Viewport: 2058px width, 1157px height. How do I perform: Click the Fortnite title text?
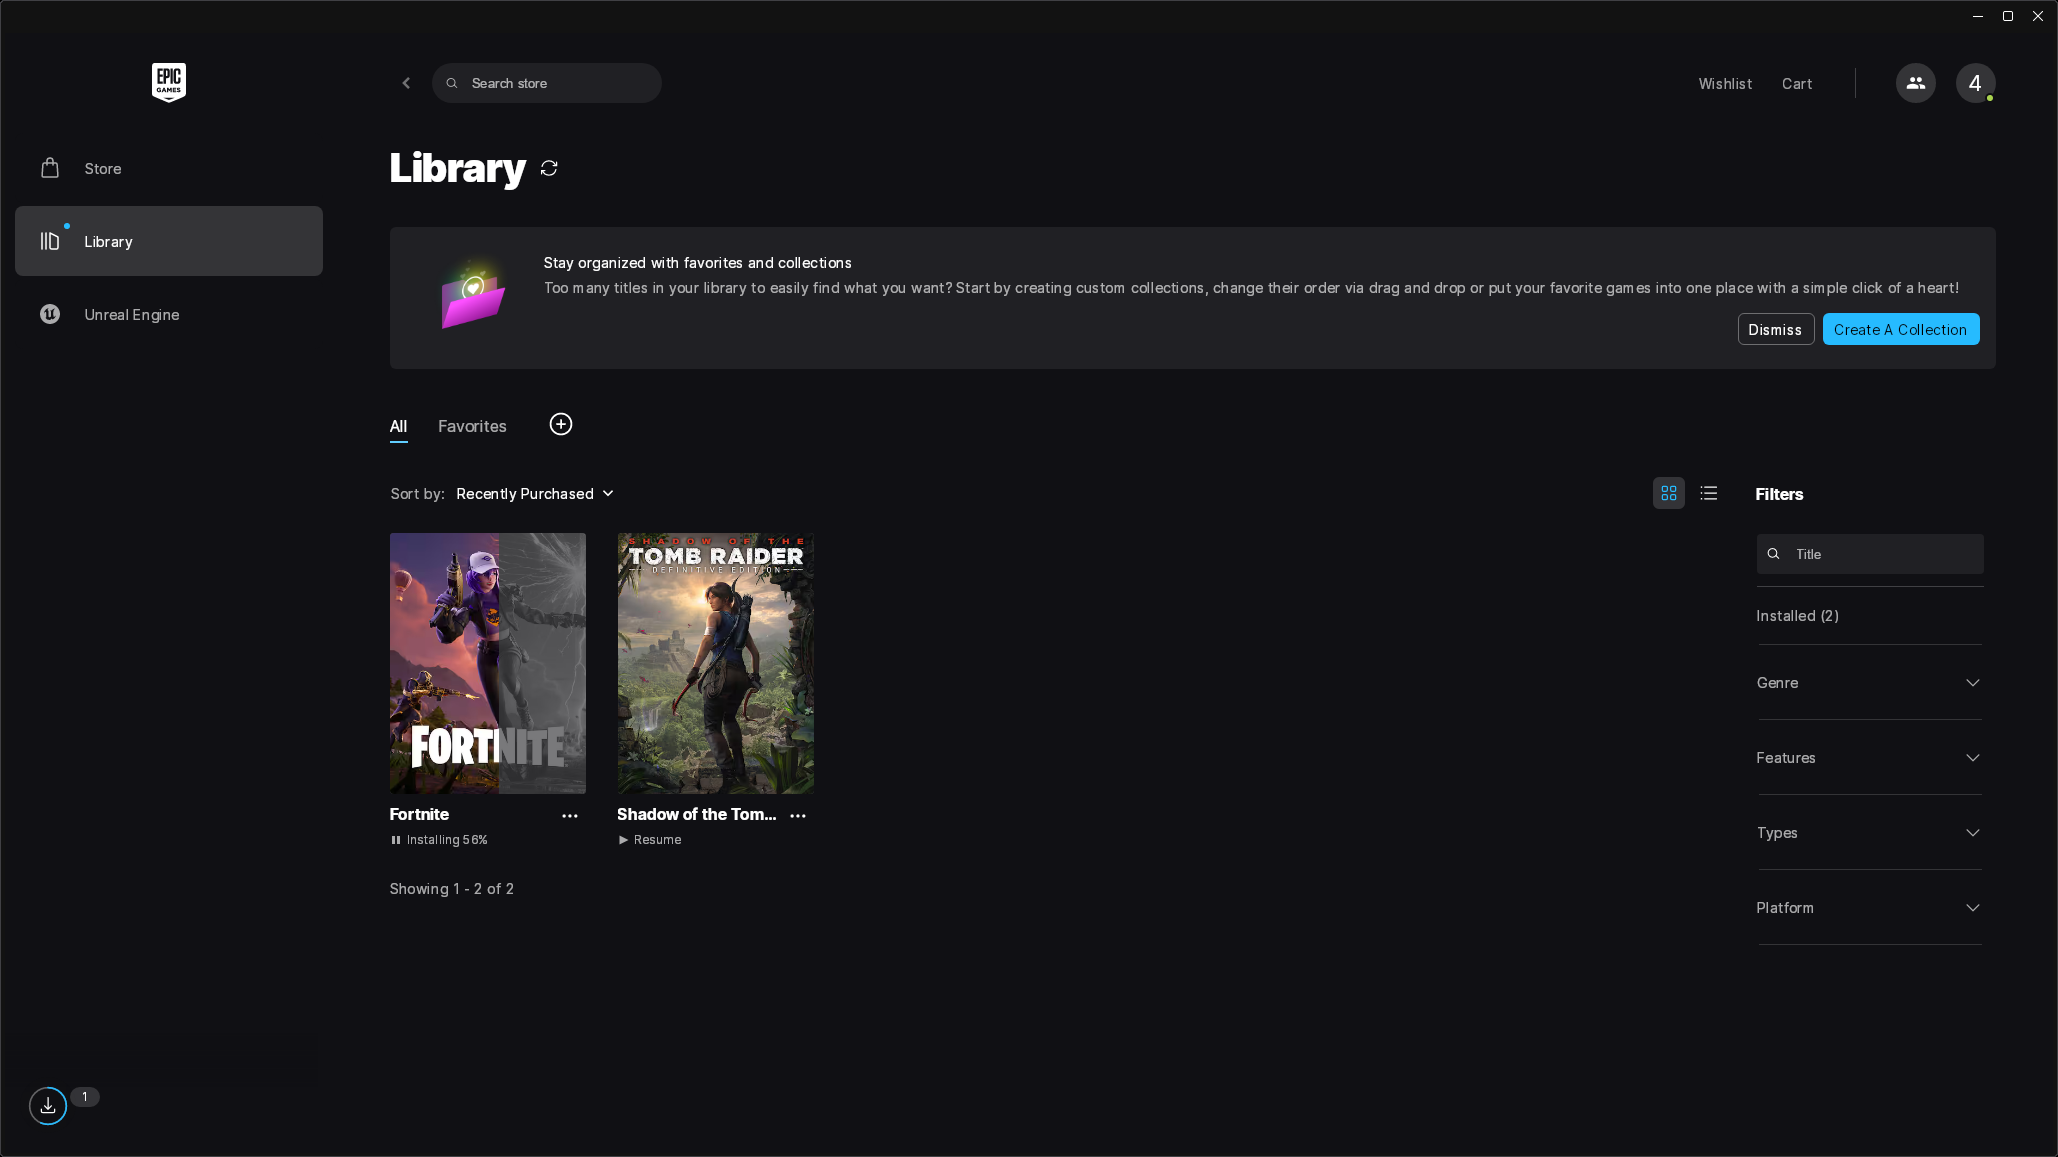click(x=419, y=814)
